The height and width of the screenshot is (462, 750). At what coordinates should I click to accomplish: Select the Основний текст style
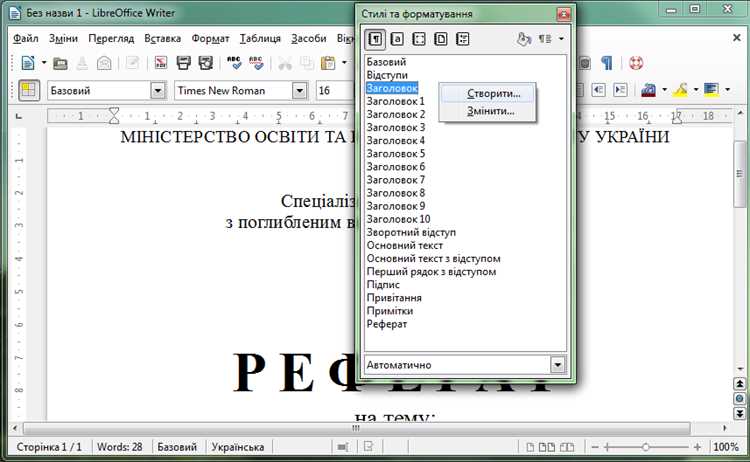point(405,245)
